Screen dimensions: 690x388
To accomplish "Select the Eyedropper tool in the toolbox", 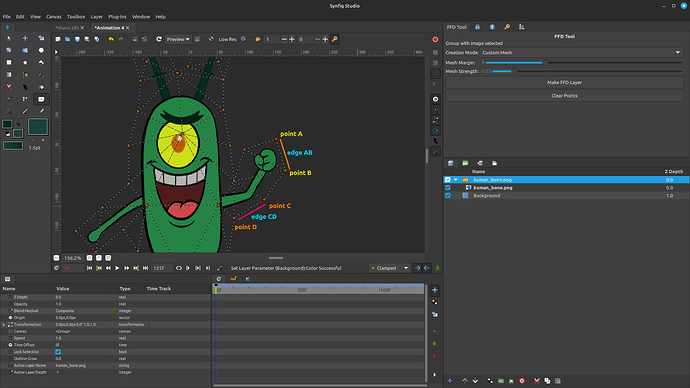I will click(8, 99).
